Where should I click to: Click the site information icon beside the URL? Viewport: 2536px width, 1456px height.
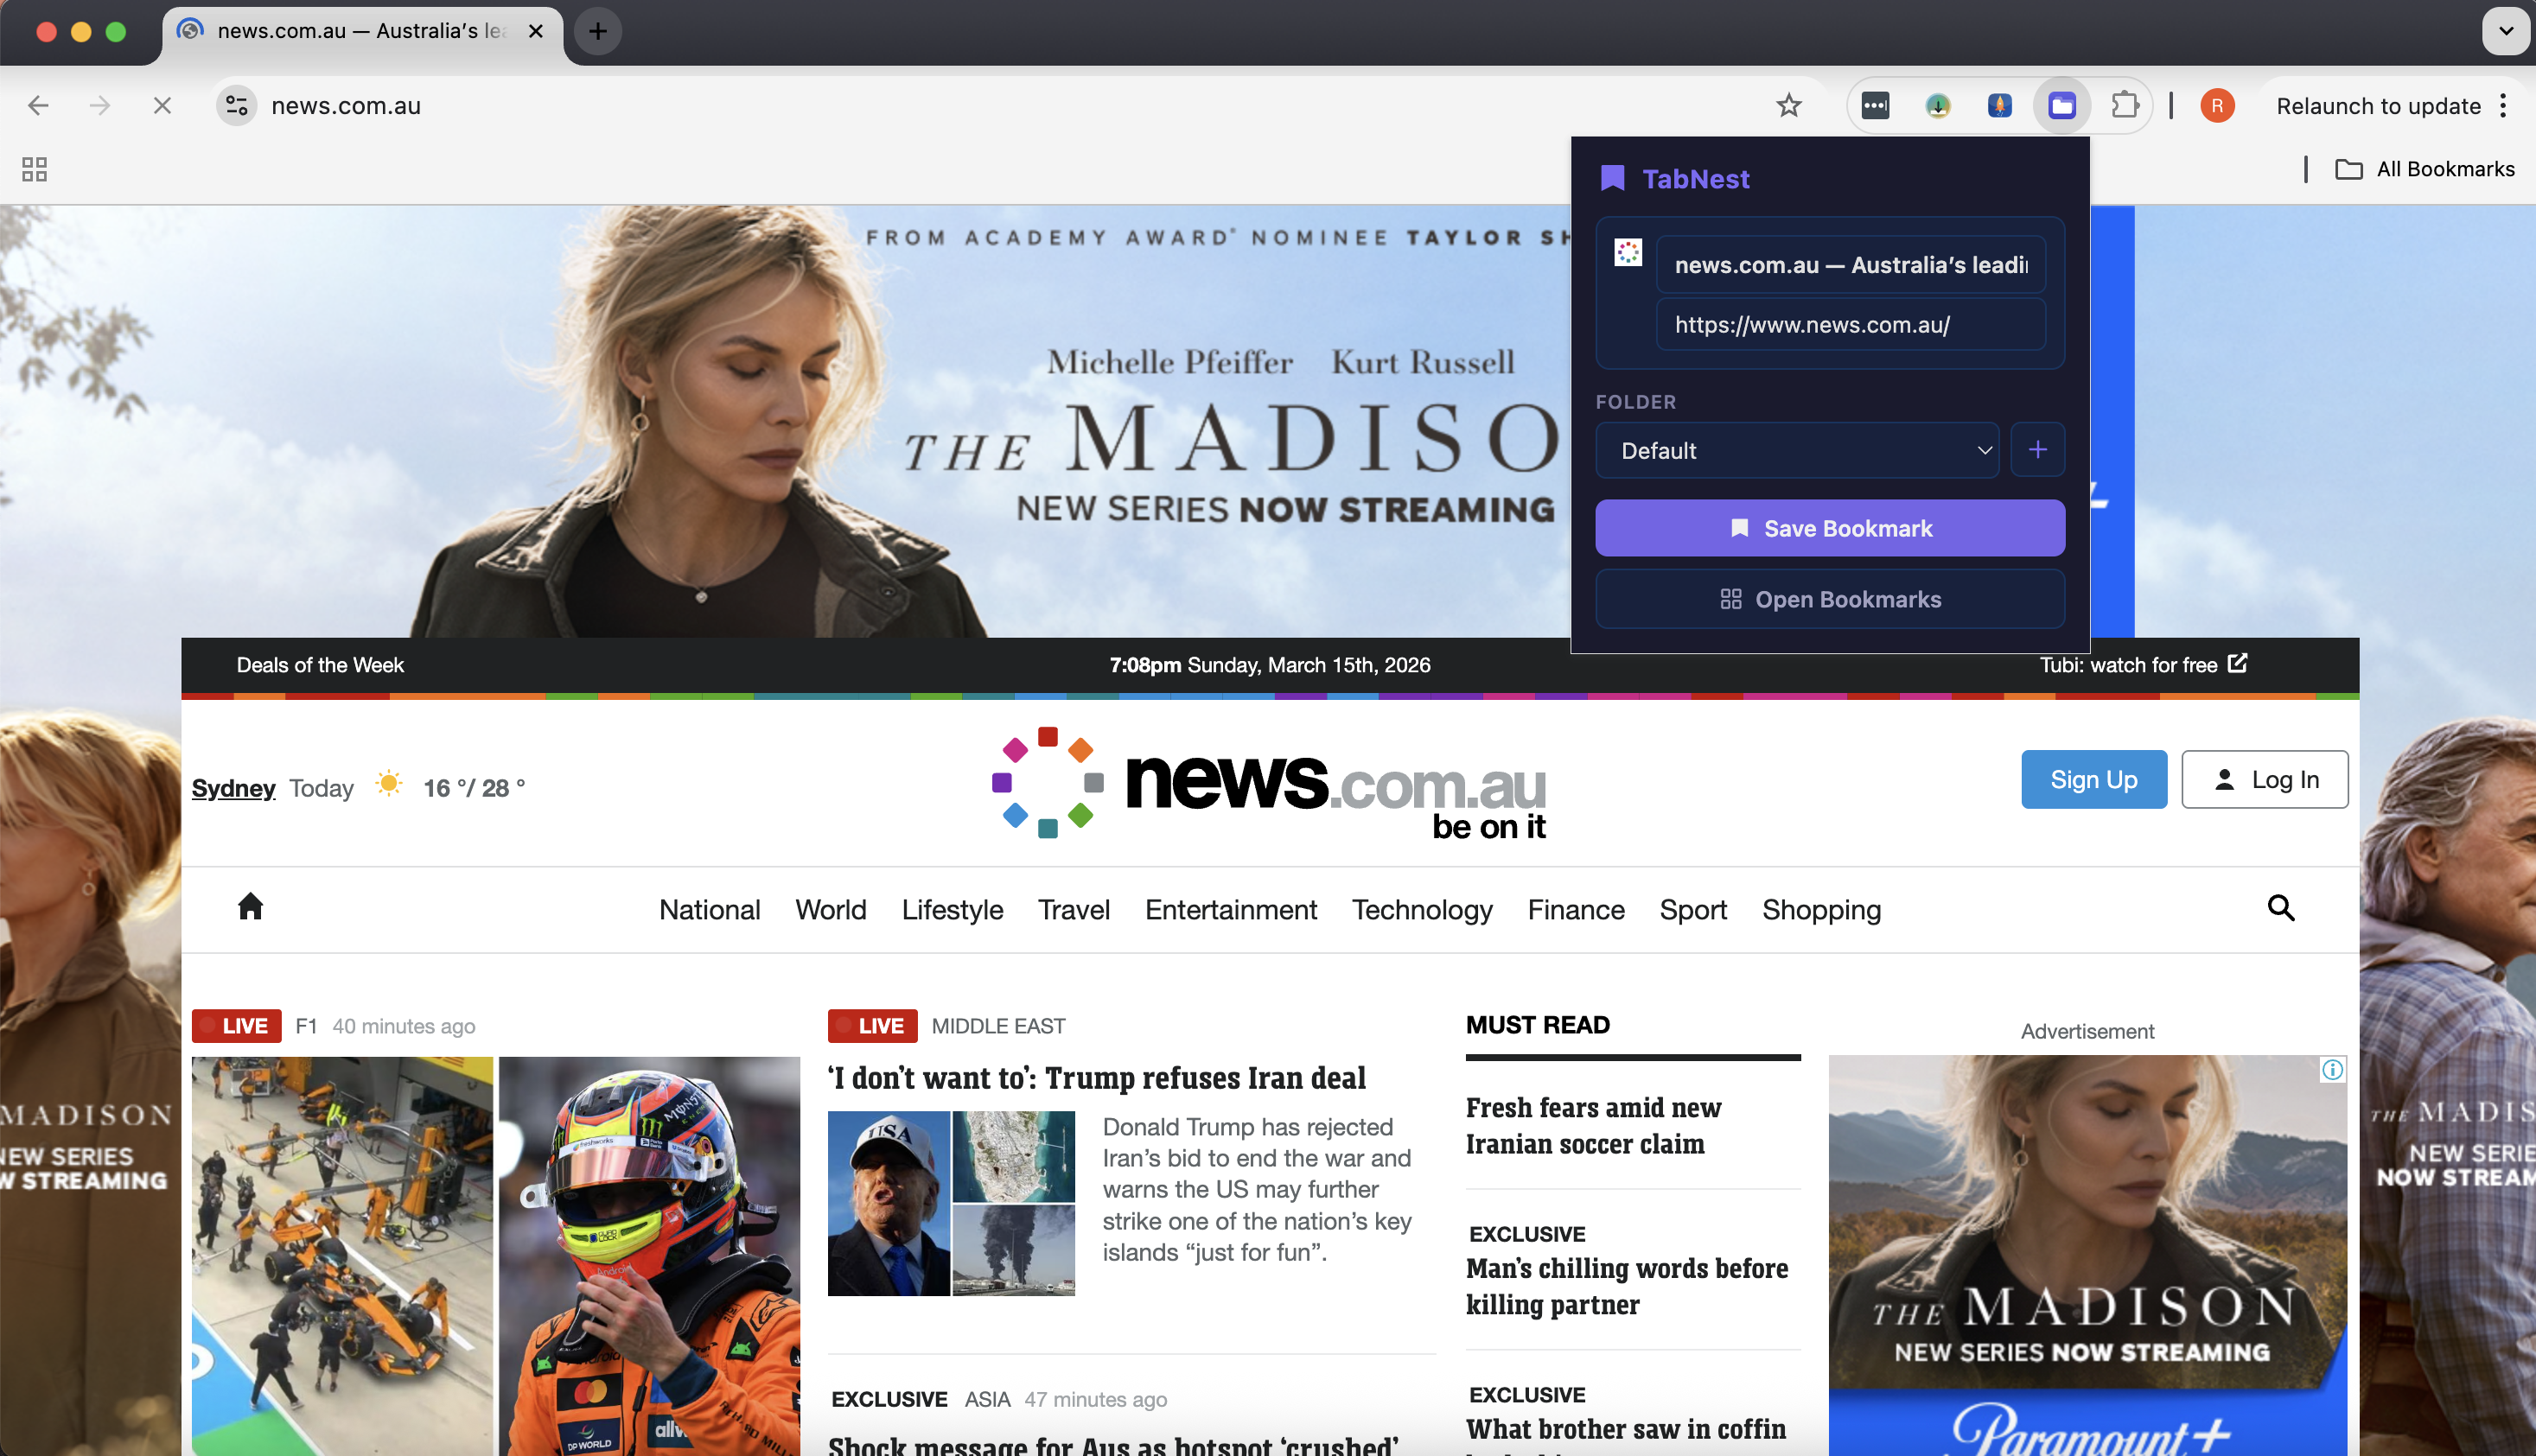point(235,105)
